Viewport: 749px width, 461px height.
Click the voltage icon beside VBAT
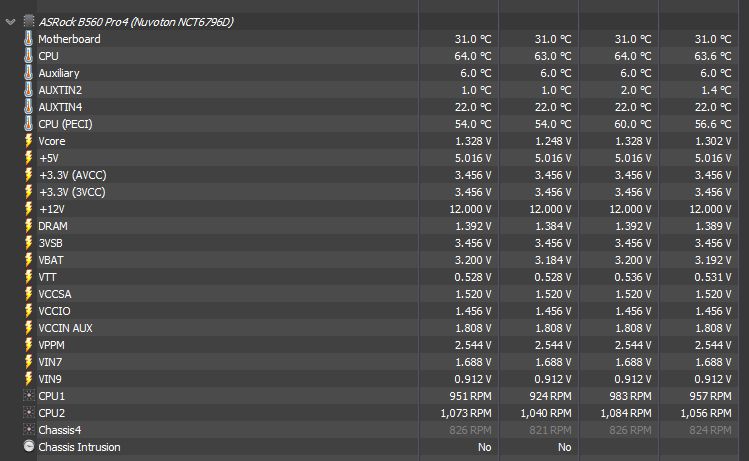click(x=29, y=260)
